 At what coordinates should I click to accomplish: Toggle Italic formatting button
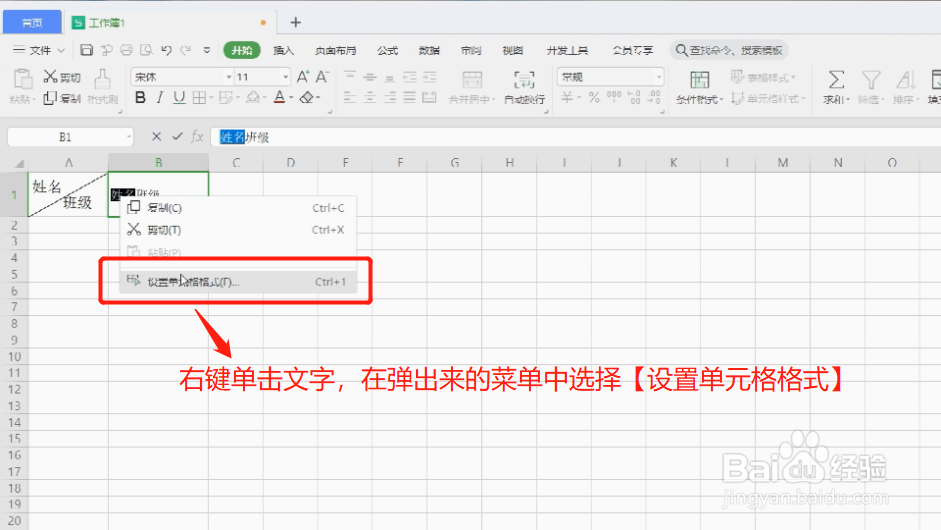tap(160, 97)
